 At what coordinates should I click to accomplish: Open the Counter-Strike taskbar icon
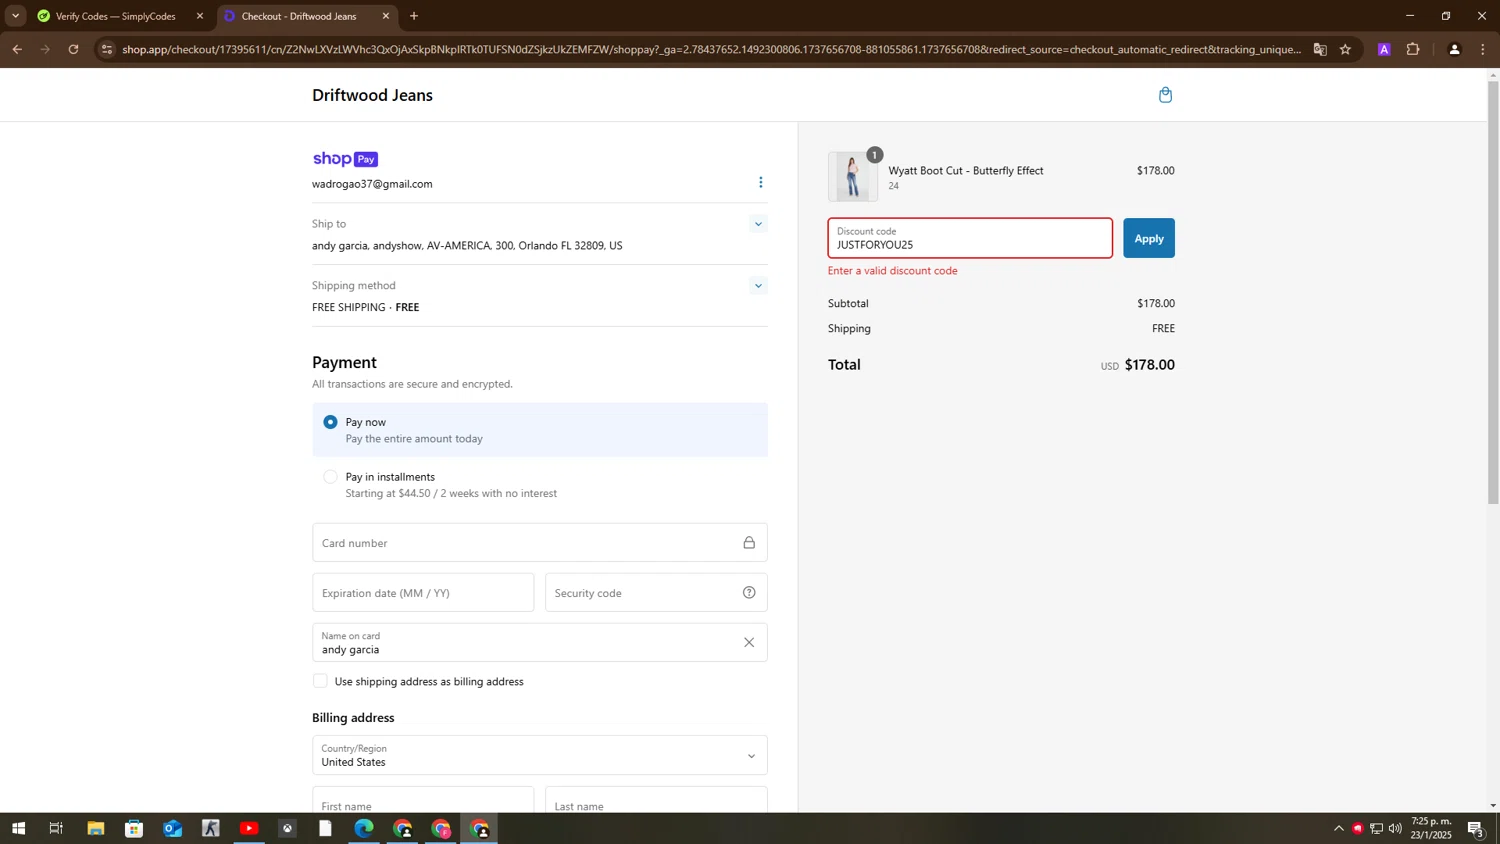tap(211, 828)
